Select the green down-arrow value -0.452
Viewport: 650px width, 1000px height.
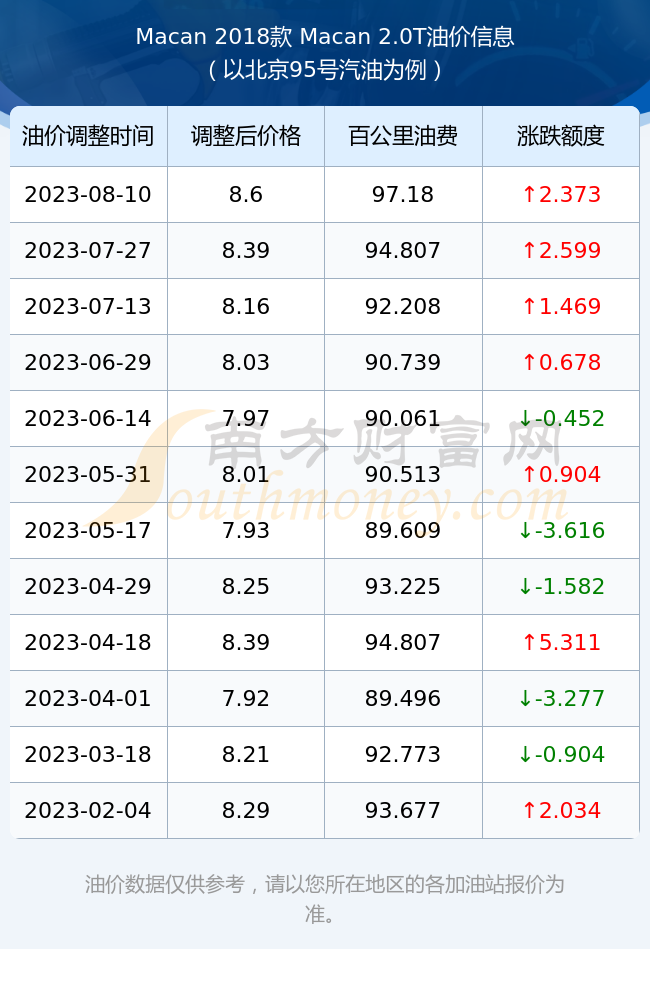tap(561, 418)
